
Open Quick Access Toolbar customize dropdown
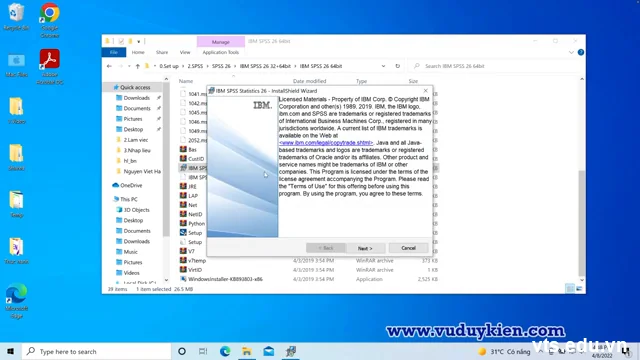point(139,41)
